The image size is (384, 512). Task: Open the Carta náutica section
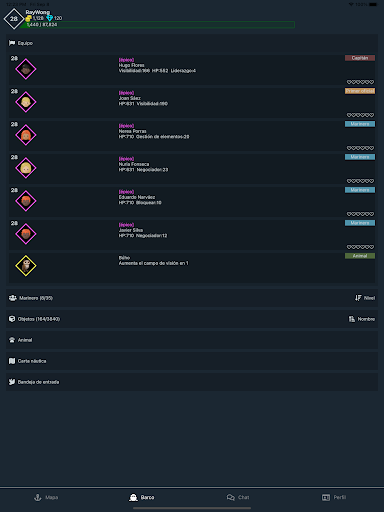(192, 361)
